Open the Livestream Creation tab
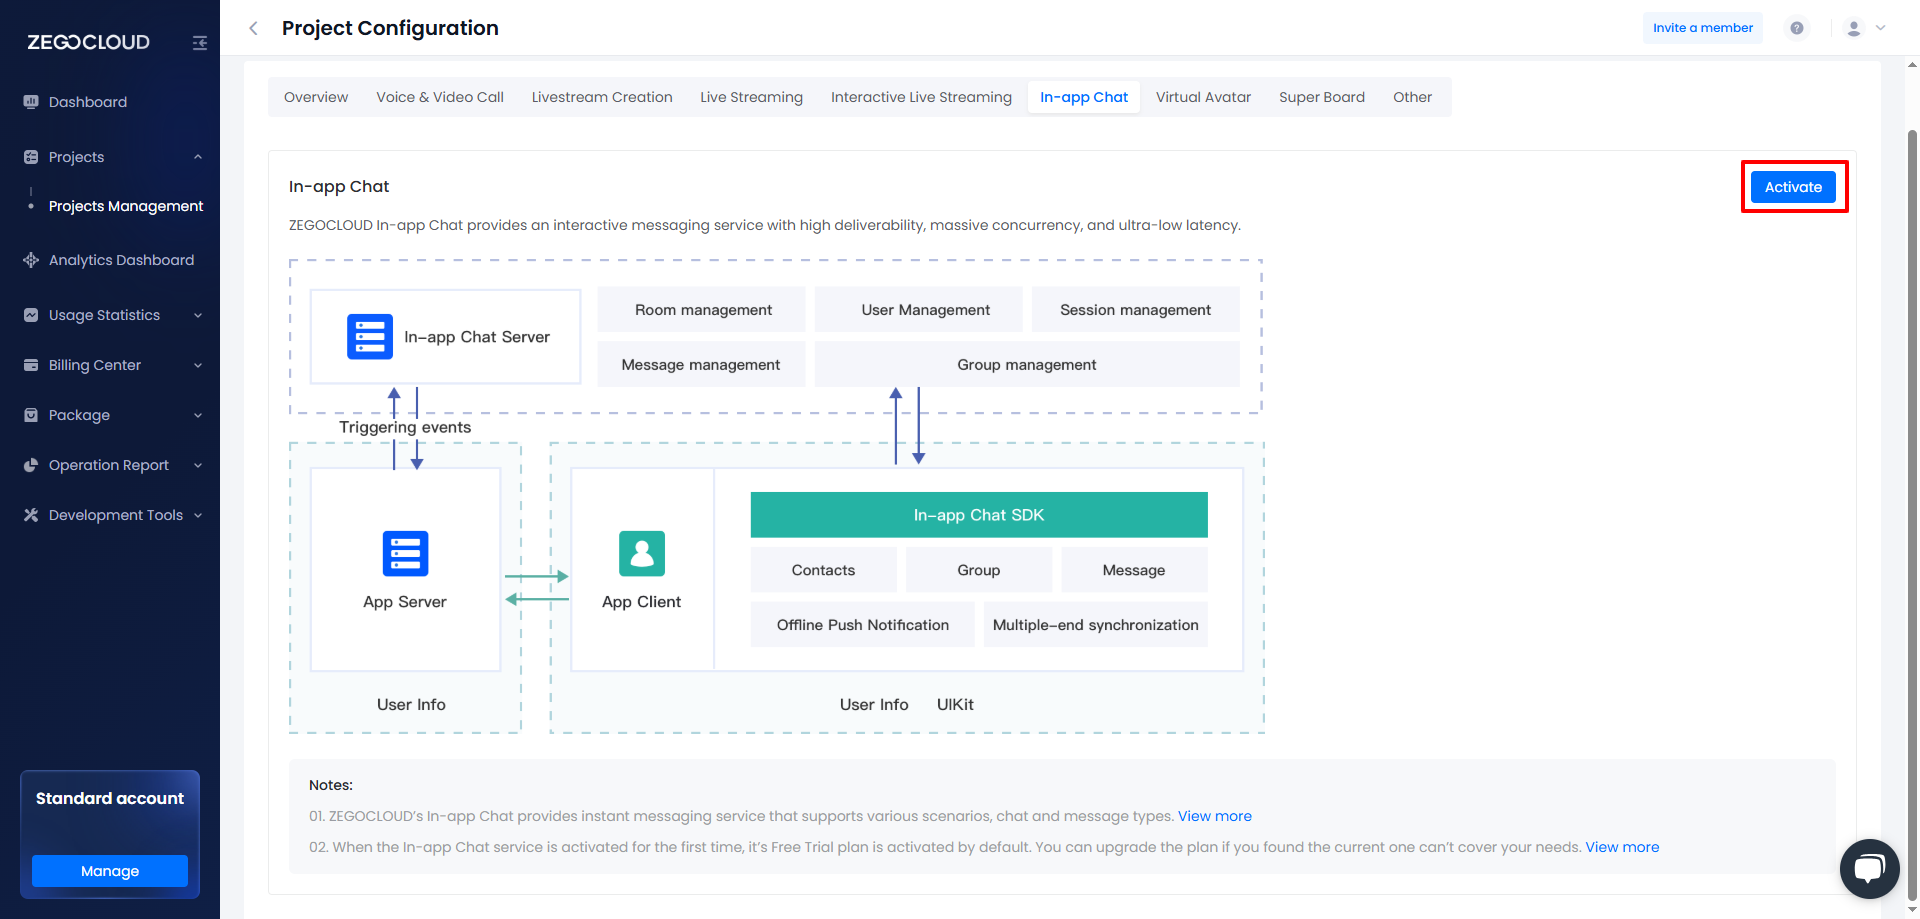Image resolution: width=1920 pixels, height=919 pixels. [602, 97]
